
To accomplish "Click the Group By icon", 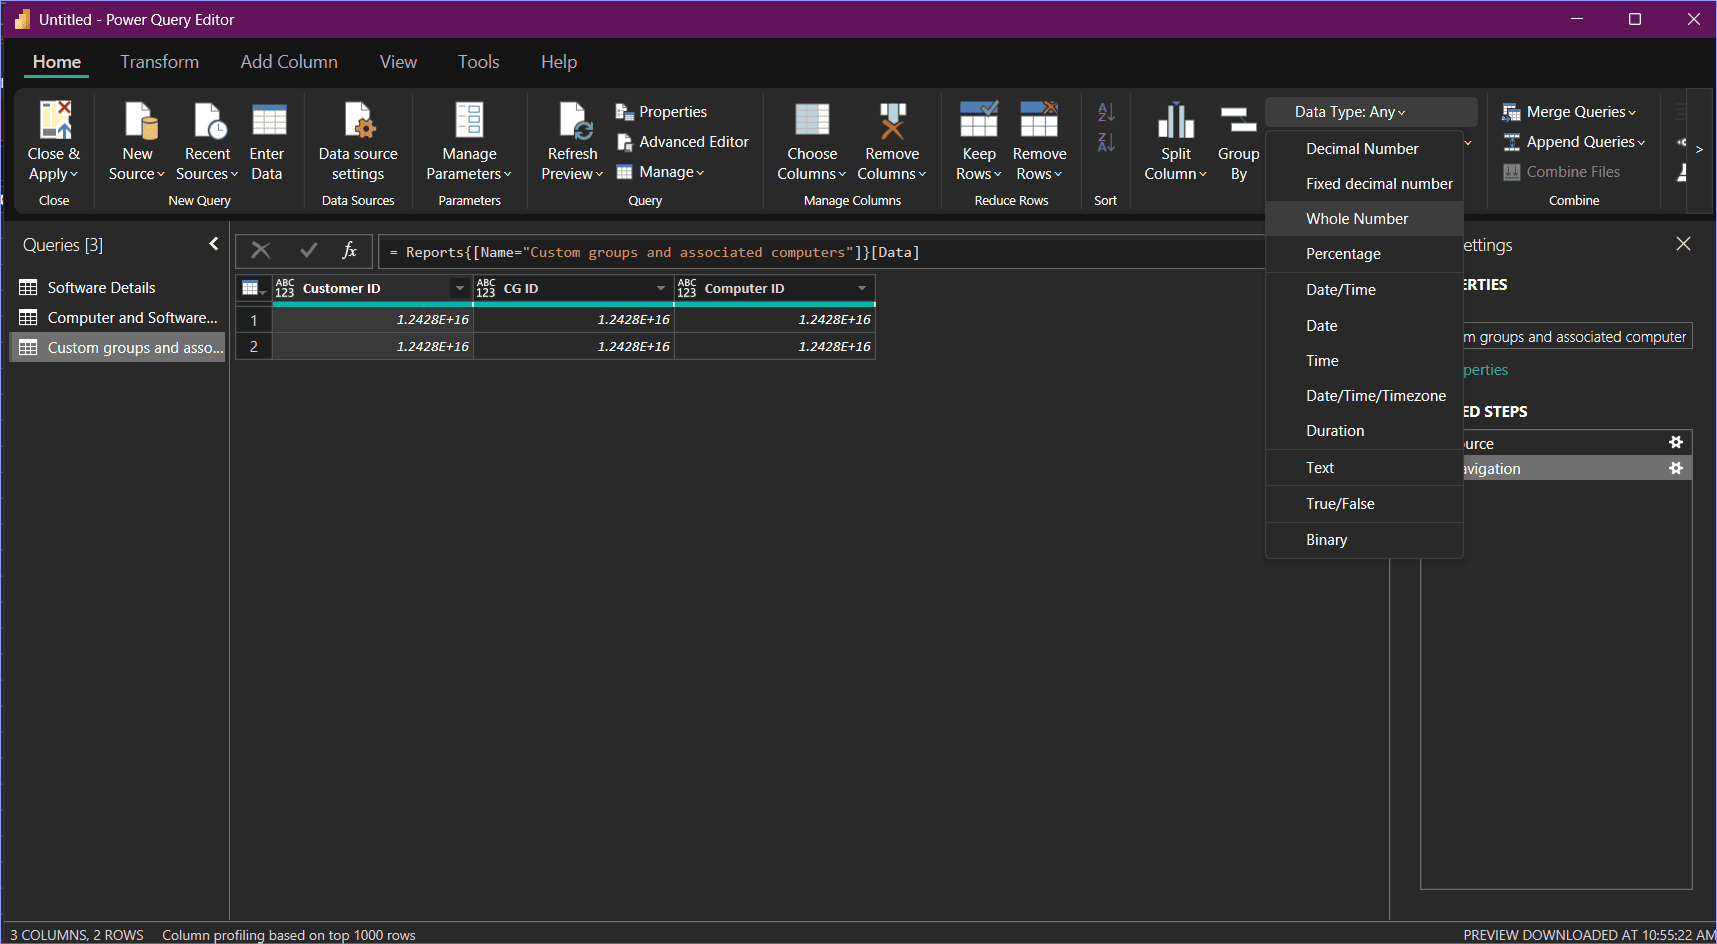I will point(1239,119).
